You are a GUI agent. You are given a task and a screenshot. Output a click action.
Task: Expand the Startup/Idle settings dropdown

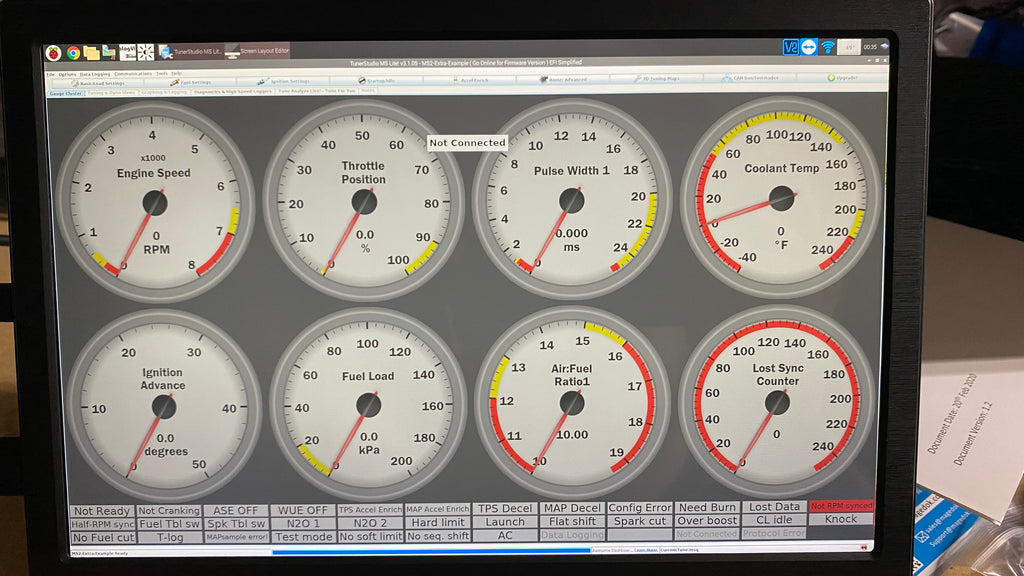376,80
